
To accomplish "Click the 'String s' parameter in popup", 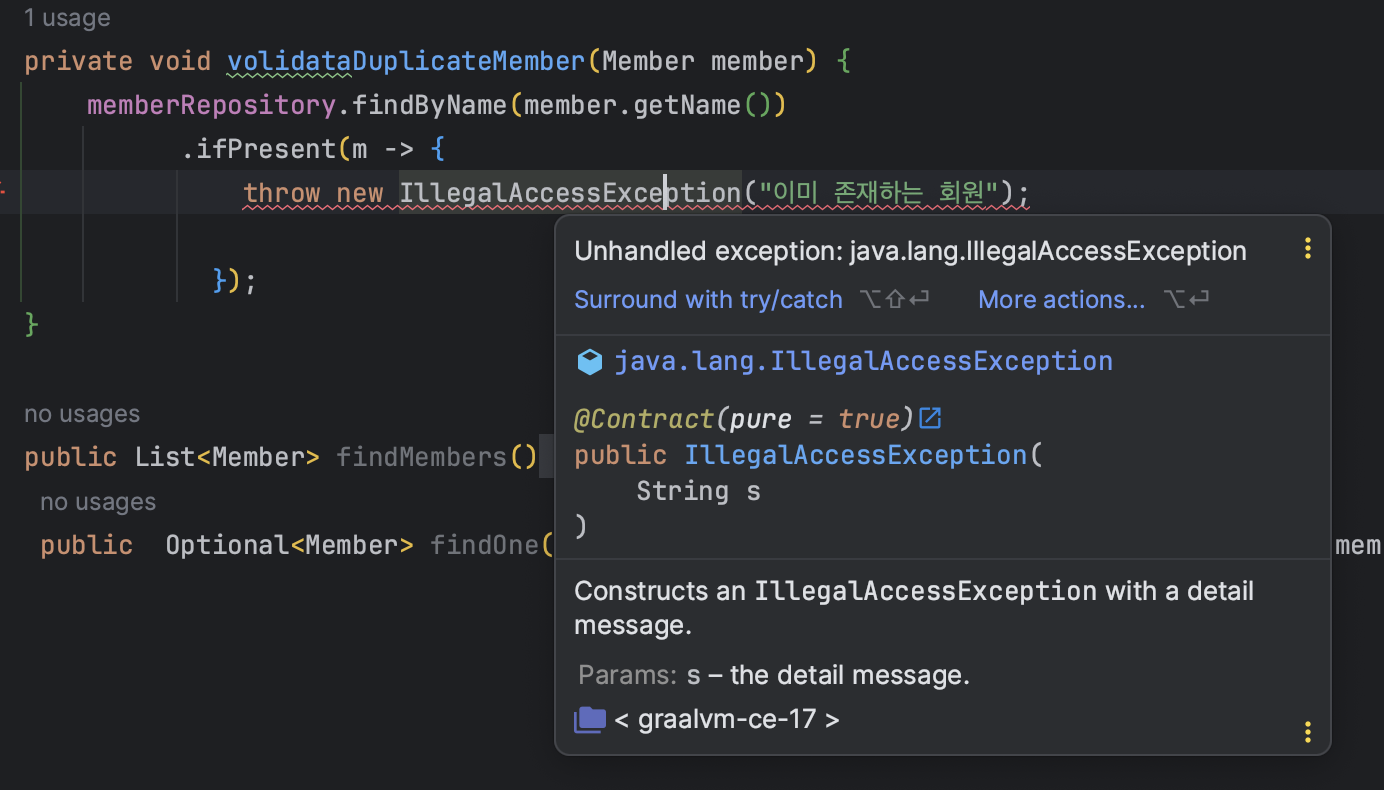I will [698, 491].
